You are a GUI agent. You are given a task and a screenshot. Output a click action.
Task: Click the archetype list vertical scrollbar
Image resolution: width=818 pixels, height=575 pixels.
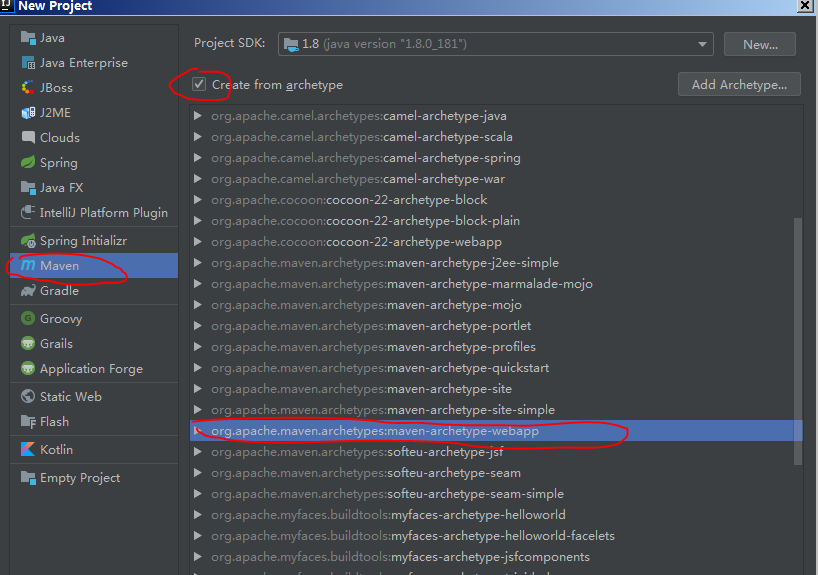tap(798, 341)
